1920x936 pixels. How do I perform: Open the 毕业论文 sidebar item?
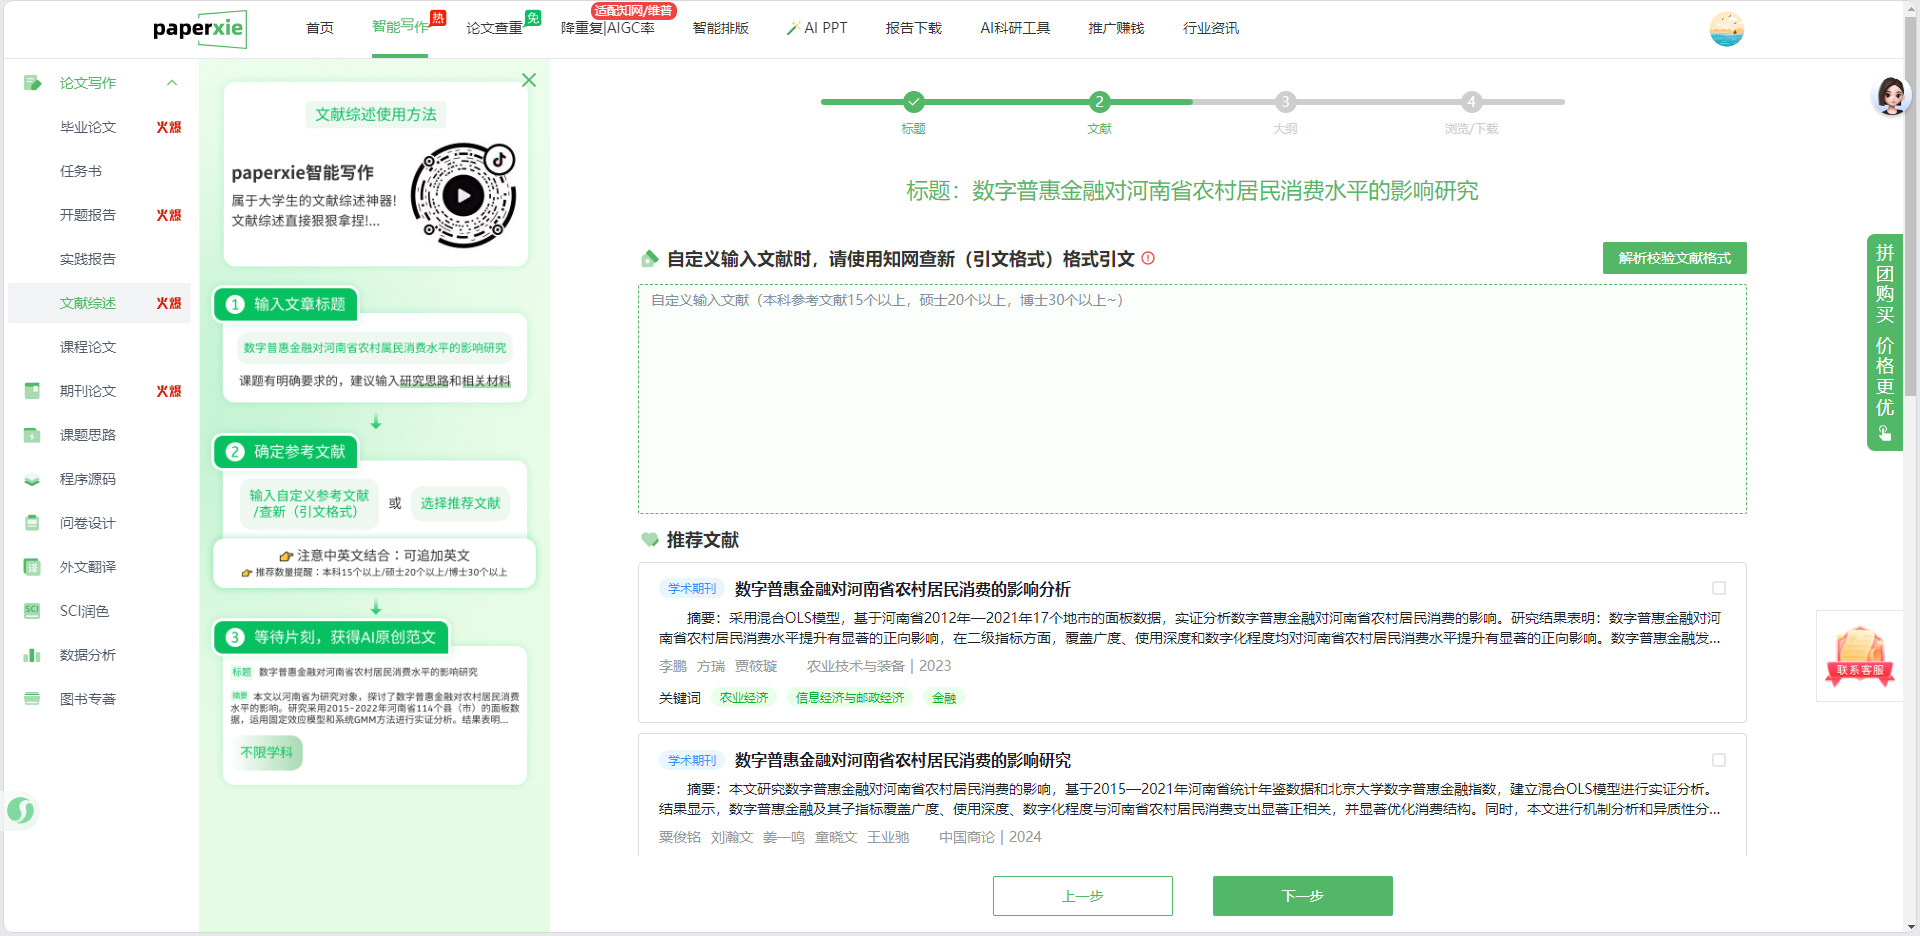point(88,127)
